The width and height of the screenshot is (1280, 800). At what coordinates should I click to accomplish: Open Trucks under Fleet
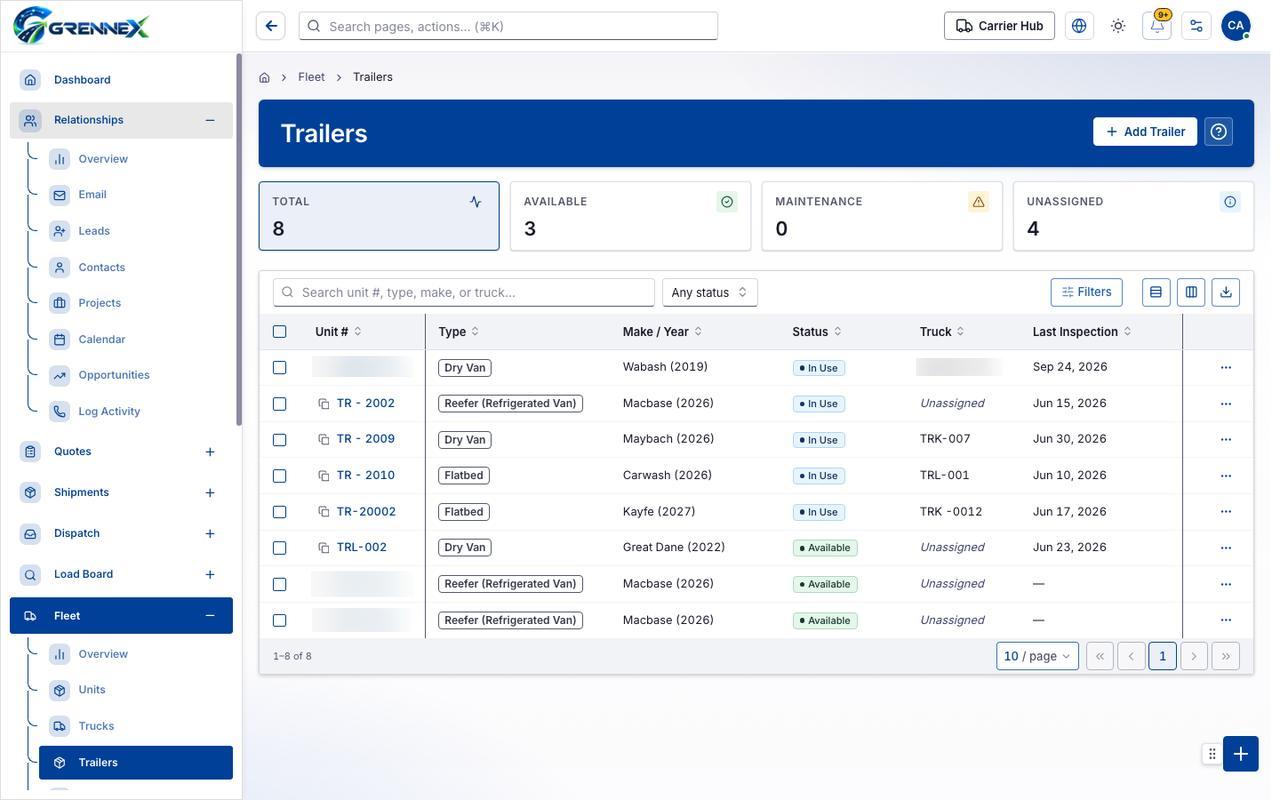point(135,726)
